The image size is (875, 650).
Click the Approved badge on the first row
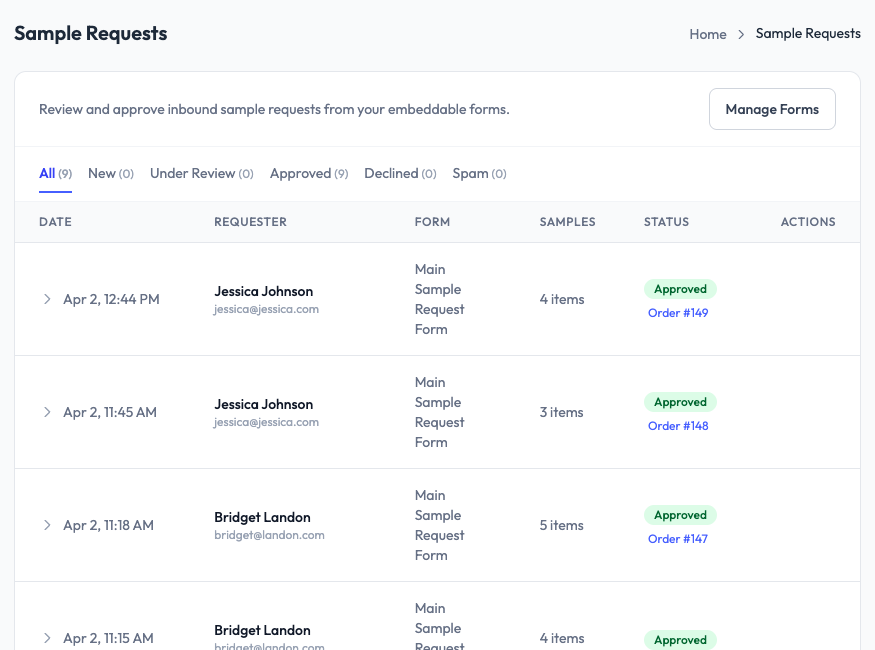tap(680, 288)
